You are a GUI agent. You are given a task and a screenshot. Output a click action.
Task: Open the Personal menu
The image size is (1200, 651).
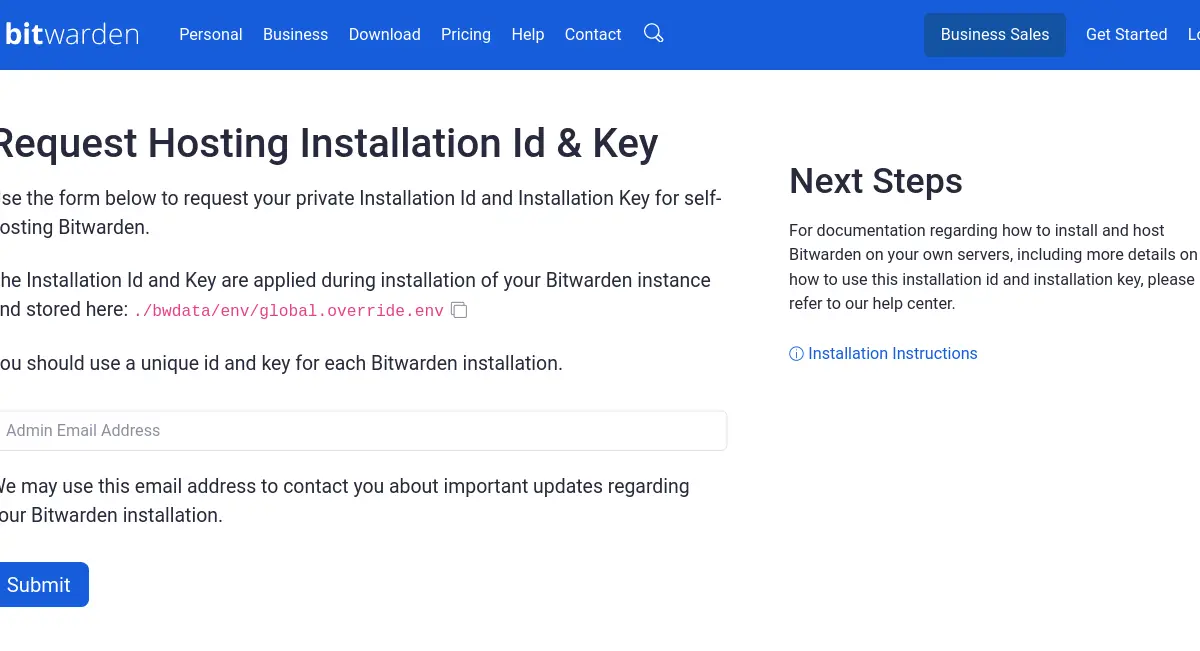[x=211, y=34]
